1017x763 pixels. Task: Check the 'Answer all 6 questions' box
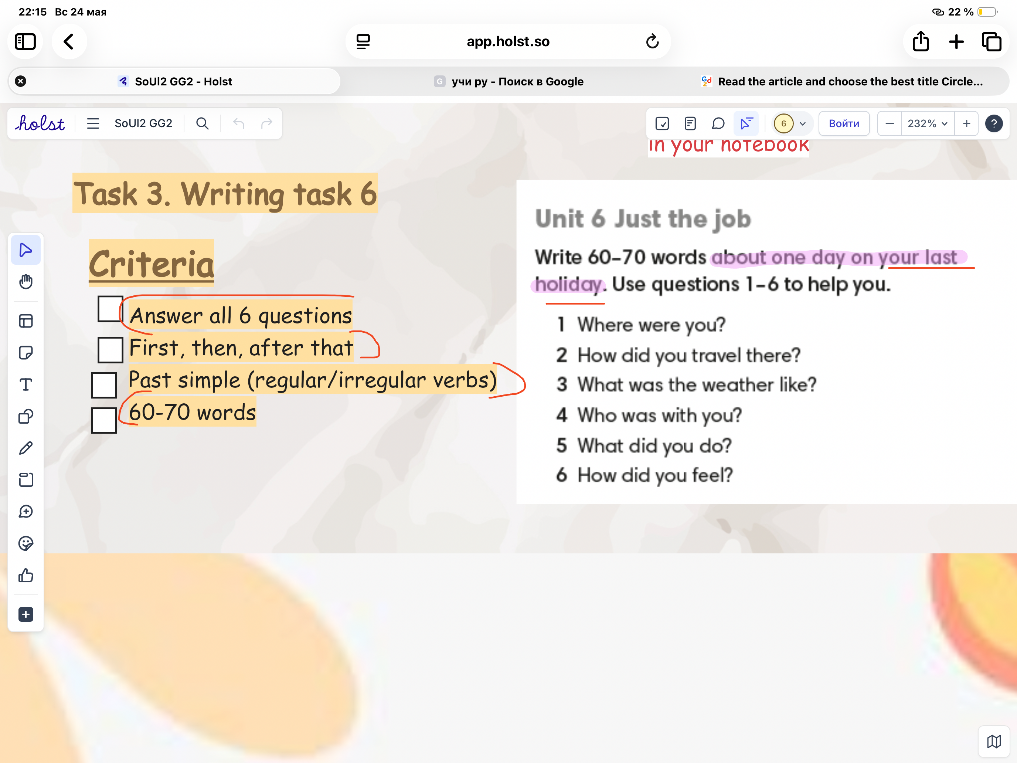(x=110, y=309)
